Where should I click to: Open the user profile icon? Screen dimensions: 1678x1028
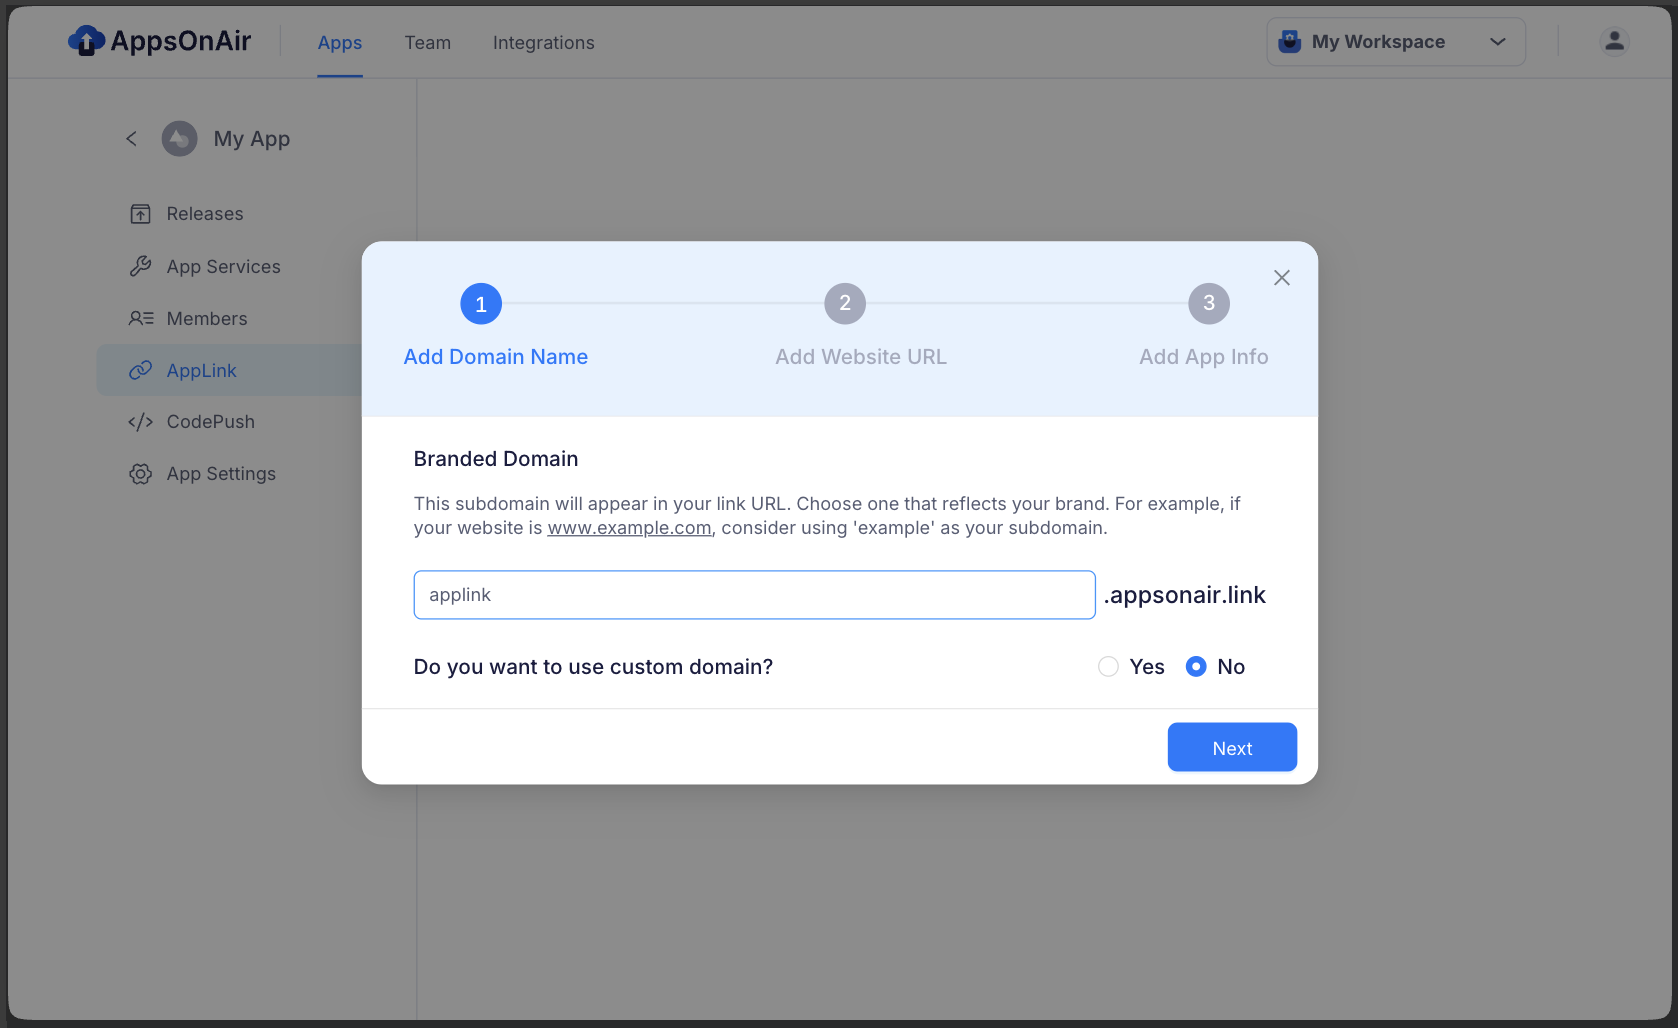pos(1614,41)
